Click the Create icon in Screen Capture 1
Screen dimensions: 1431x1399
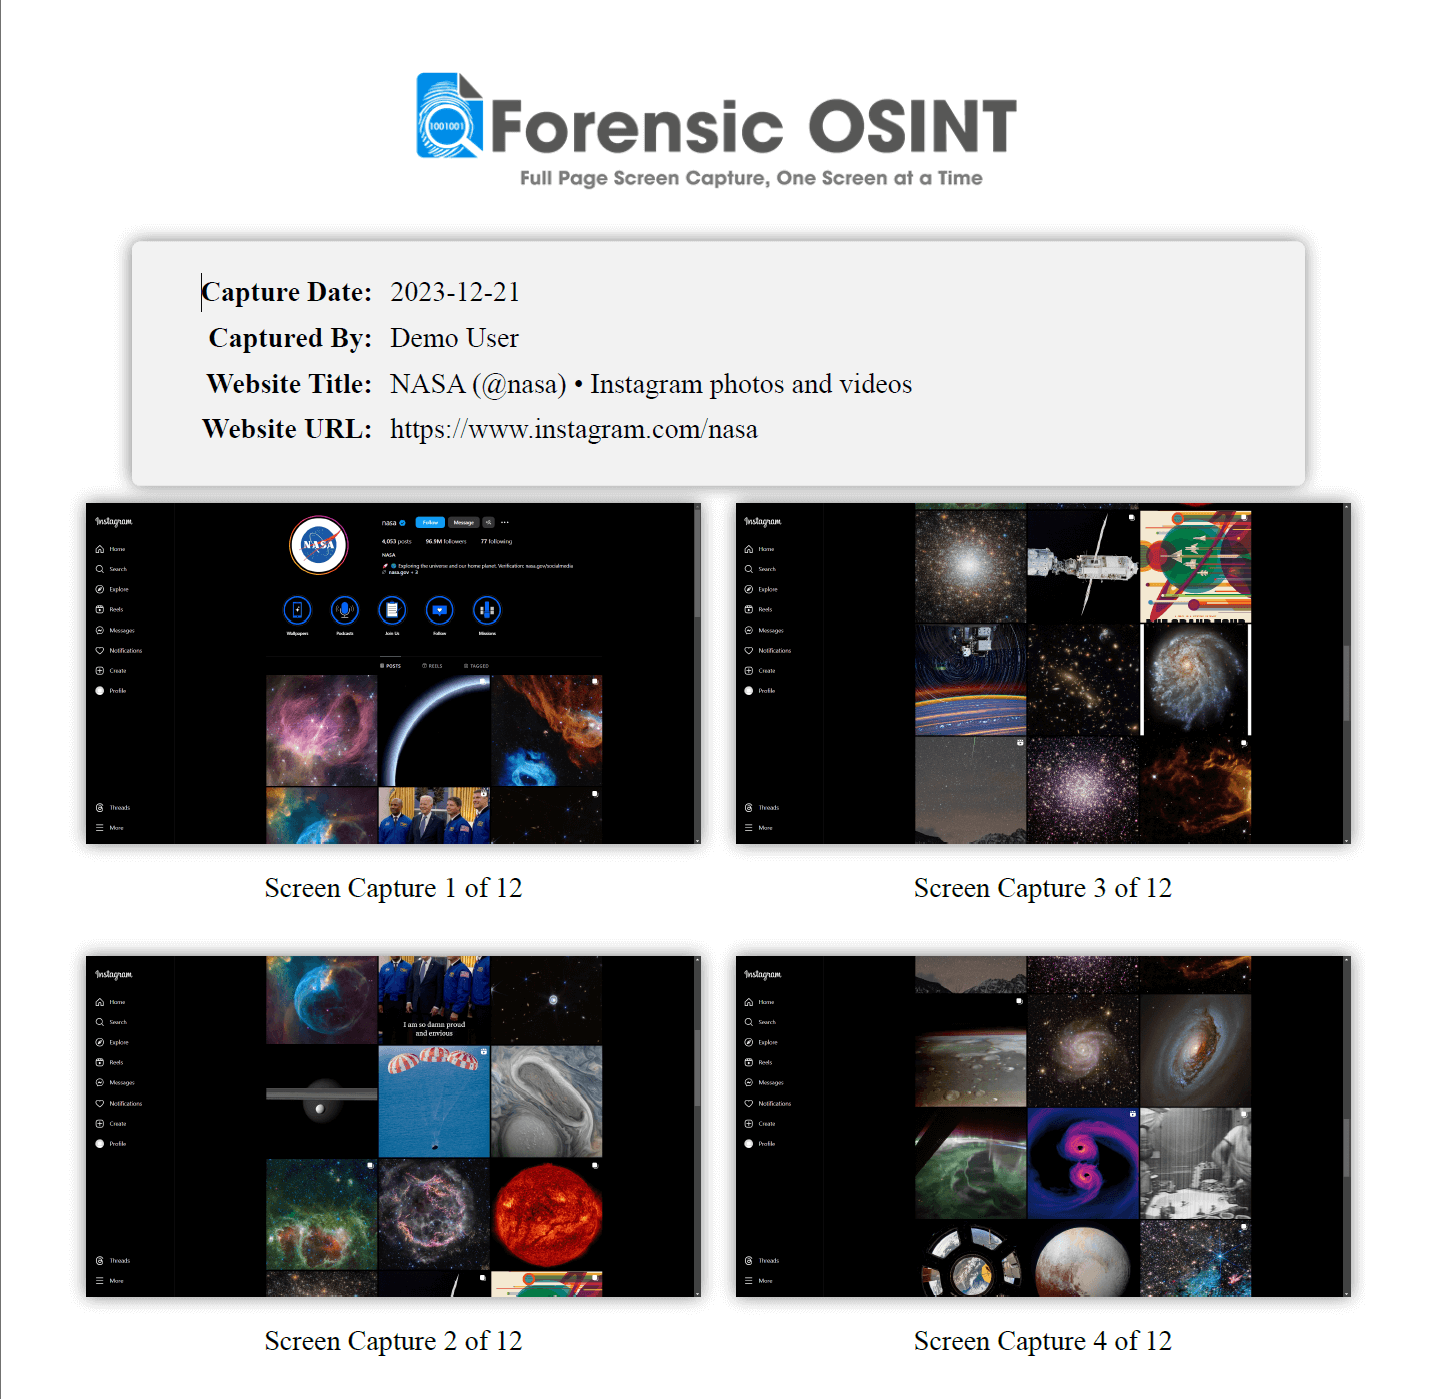[99, 670]
